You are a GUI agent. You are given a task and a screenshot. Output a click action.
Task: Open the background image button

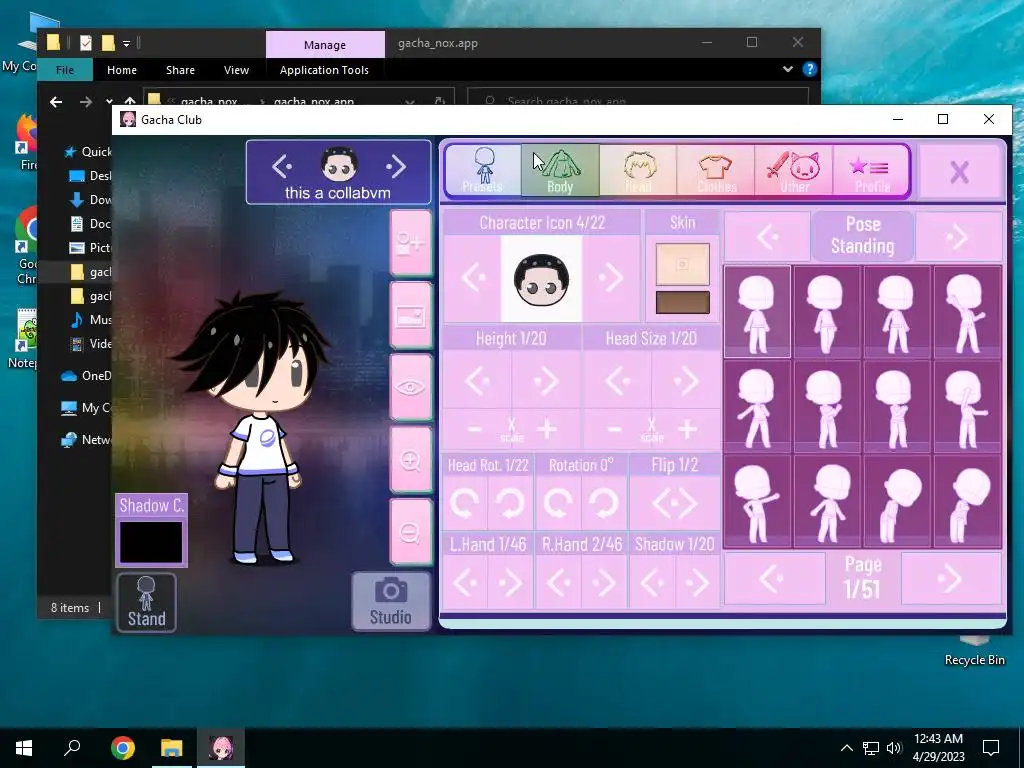tap(411, 315)
